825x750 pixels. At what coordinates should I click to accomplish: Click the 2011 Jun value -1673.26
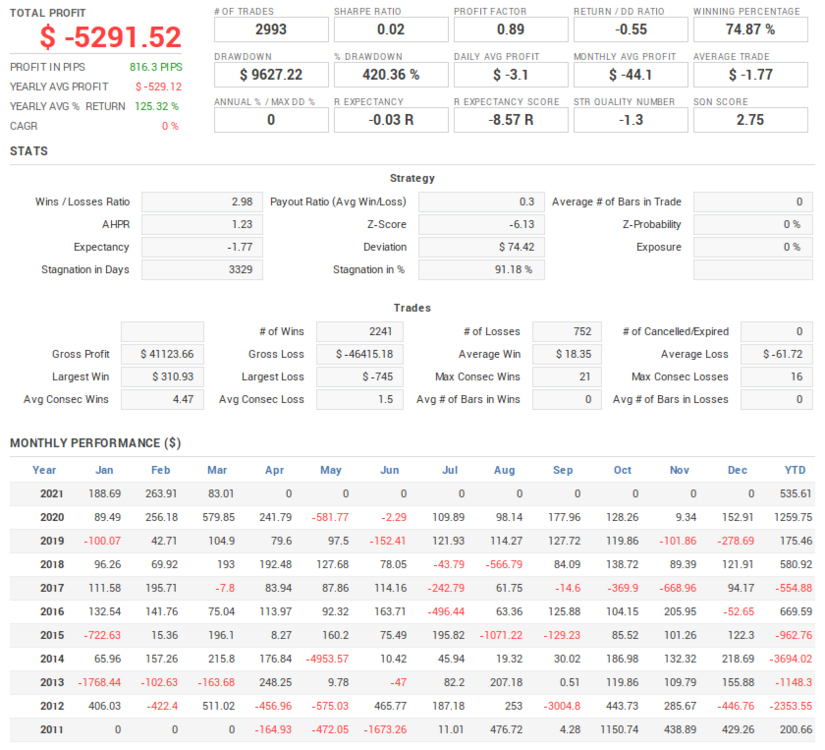[x=385, y=730]
